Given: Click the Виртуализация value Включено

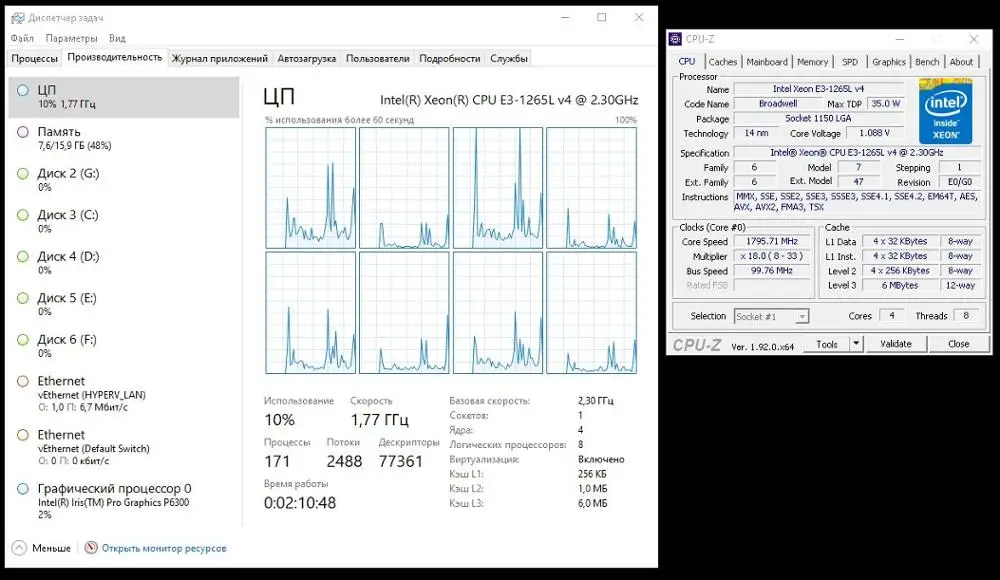Looking at the screenshot, I should [x=601, y=459].
